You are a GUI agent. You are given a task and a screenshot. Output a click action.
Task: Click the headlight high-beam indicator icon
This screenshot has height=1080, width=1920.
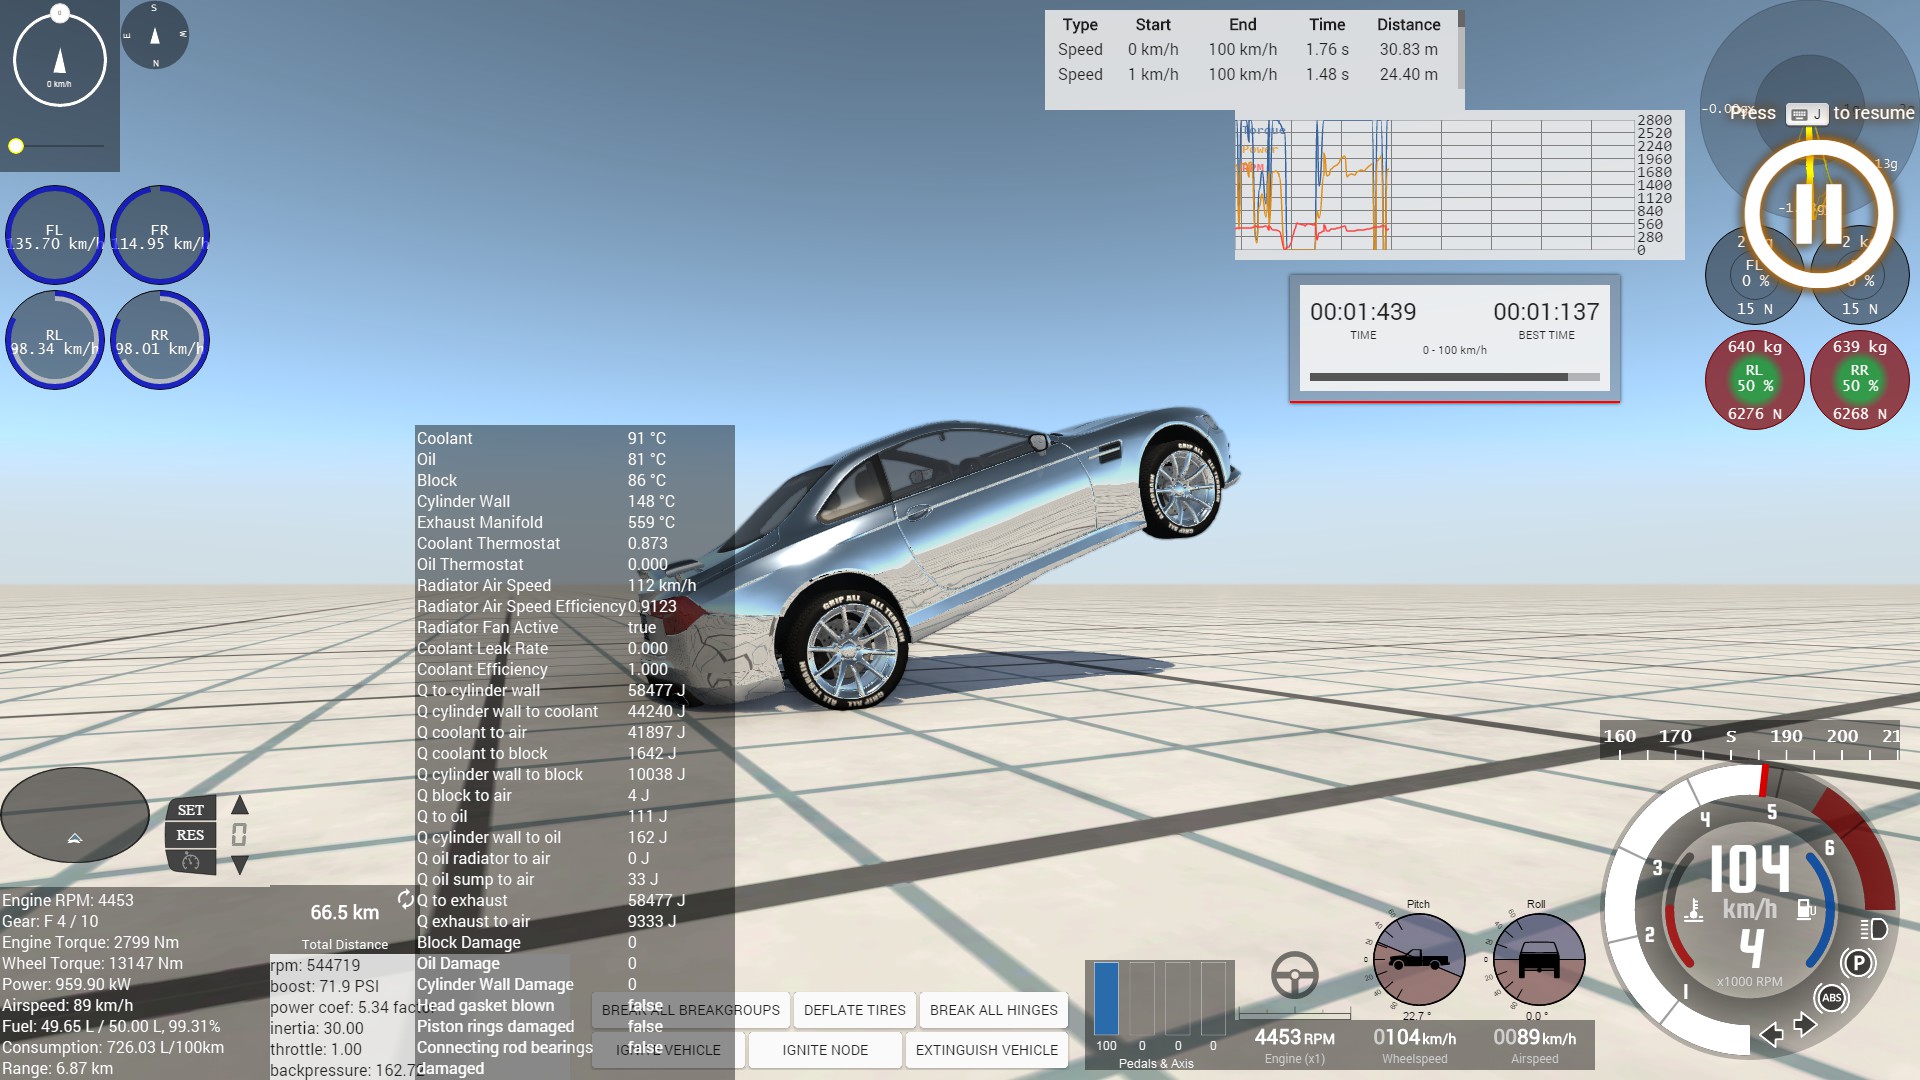[x=1873, y=929]
